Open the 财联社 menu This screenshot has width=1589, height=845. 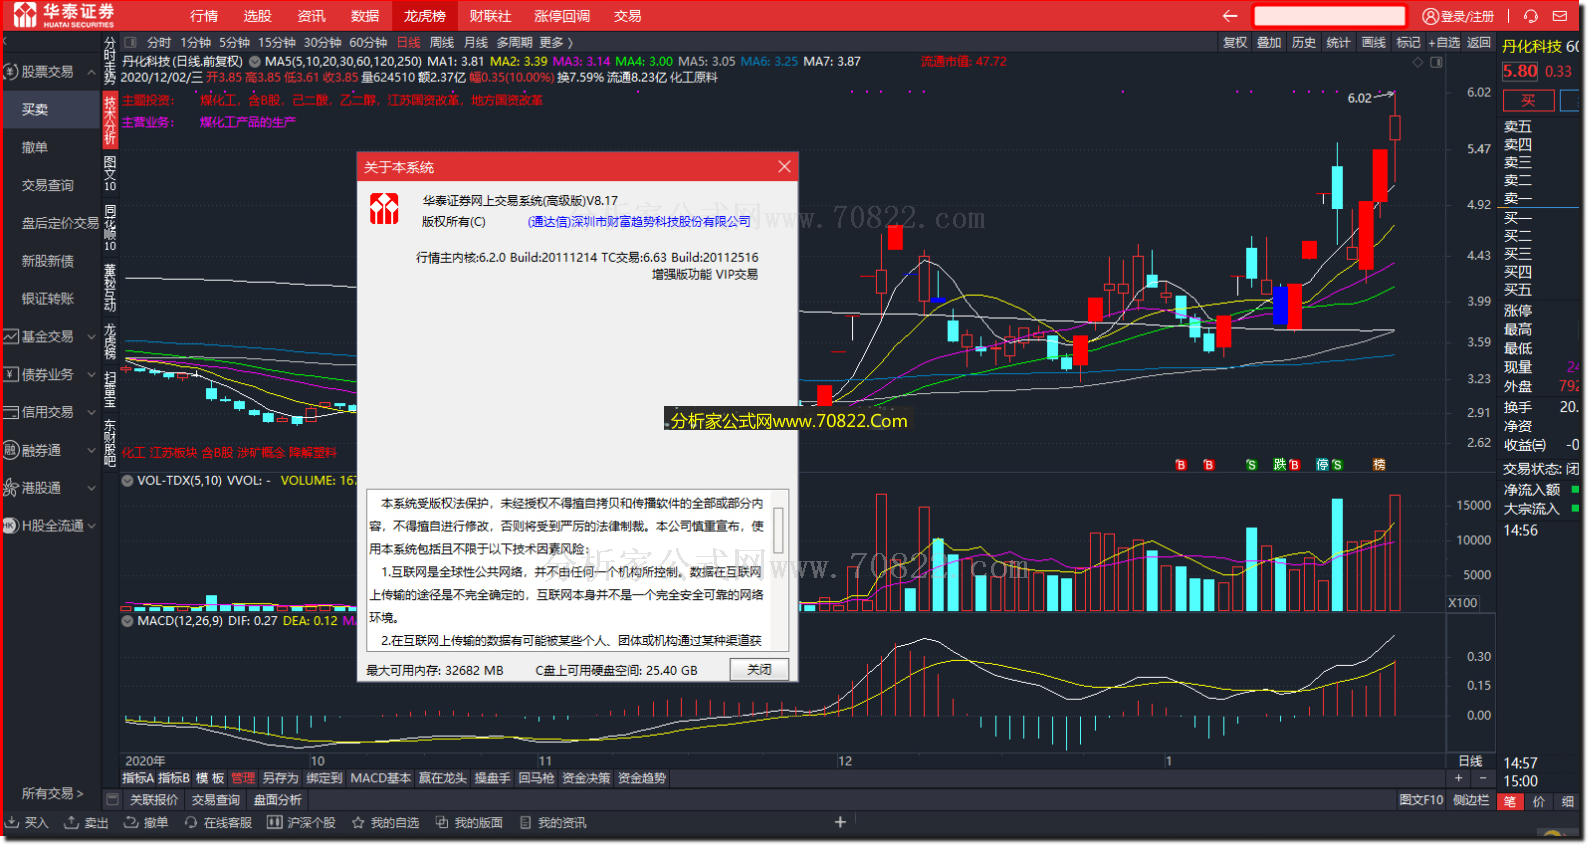click(490, 16)
